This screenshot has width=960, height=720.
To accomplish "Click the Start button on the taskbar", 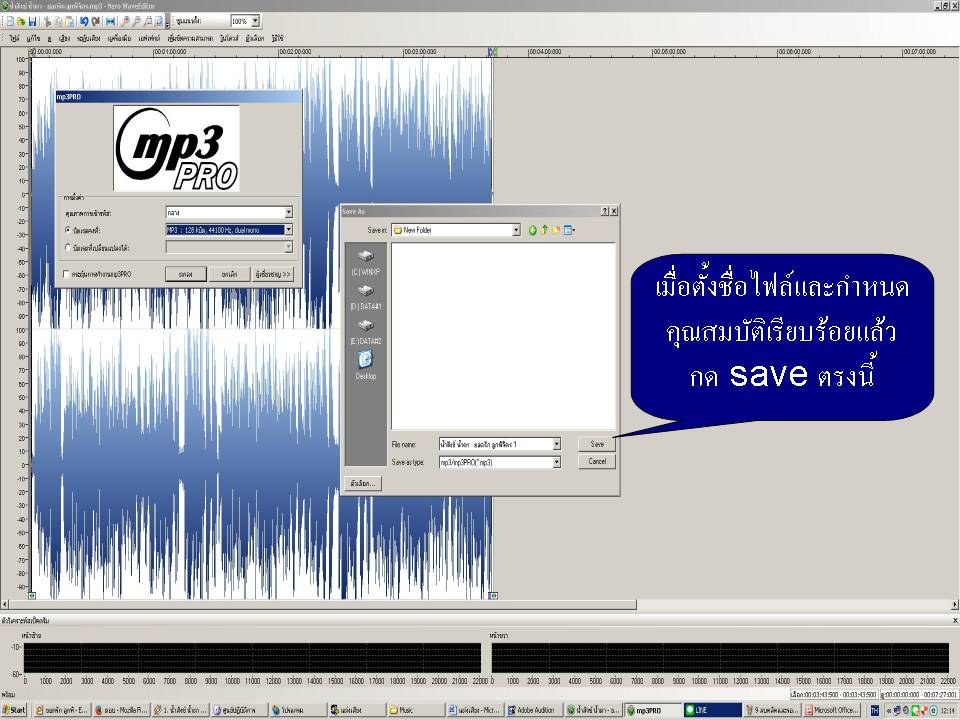I will (x=13, y=710).
